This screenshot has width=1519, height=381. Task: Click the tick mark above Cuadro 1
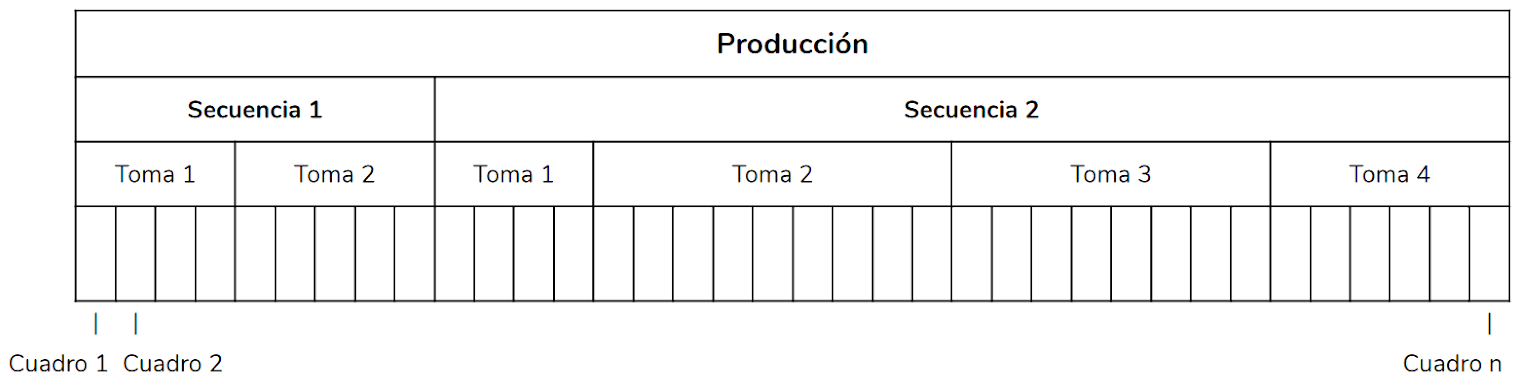click(95, 323)
